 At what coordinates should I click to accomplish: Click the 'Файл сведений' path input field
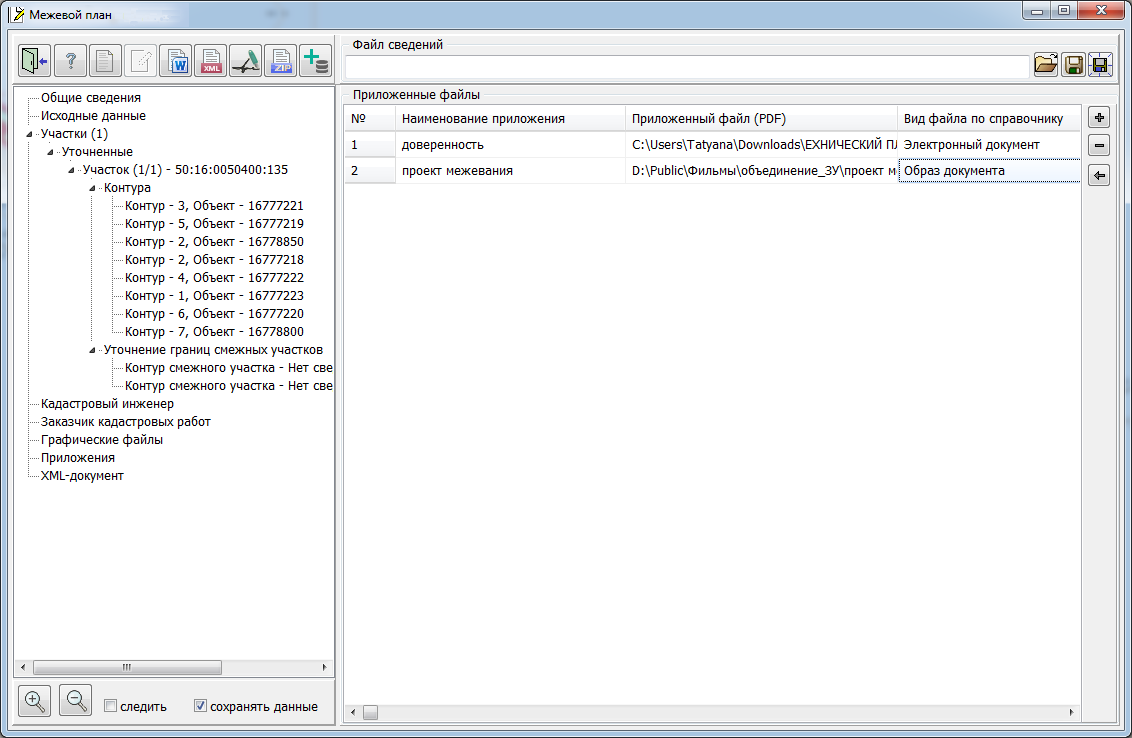coord(686,66)
